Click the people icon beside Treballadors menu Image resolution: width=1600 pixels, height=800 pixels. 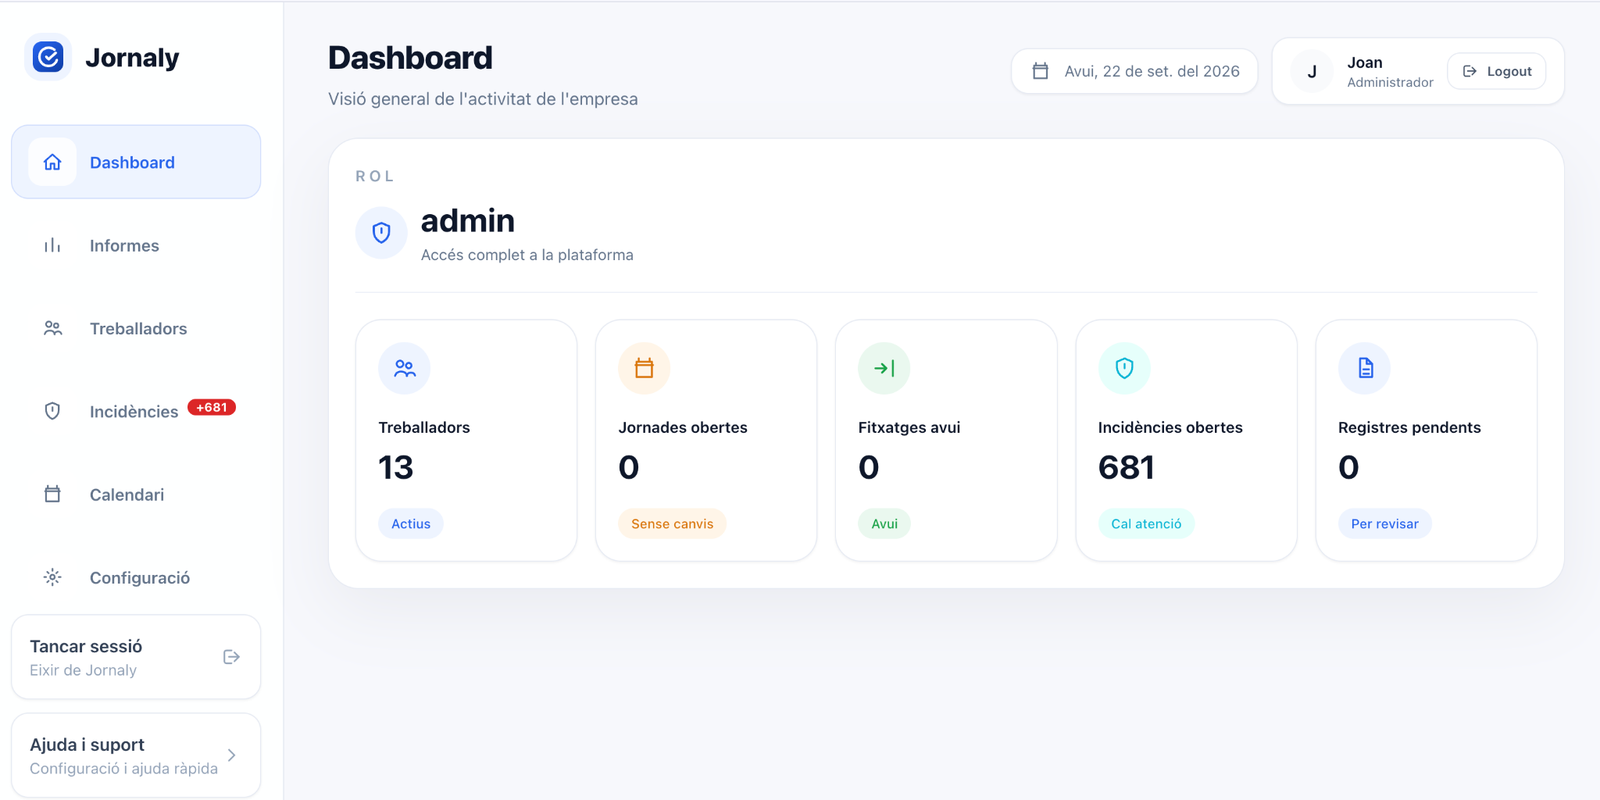[x=53, y=328]
